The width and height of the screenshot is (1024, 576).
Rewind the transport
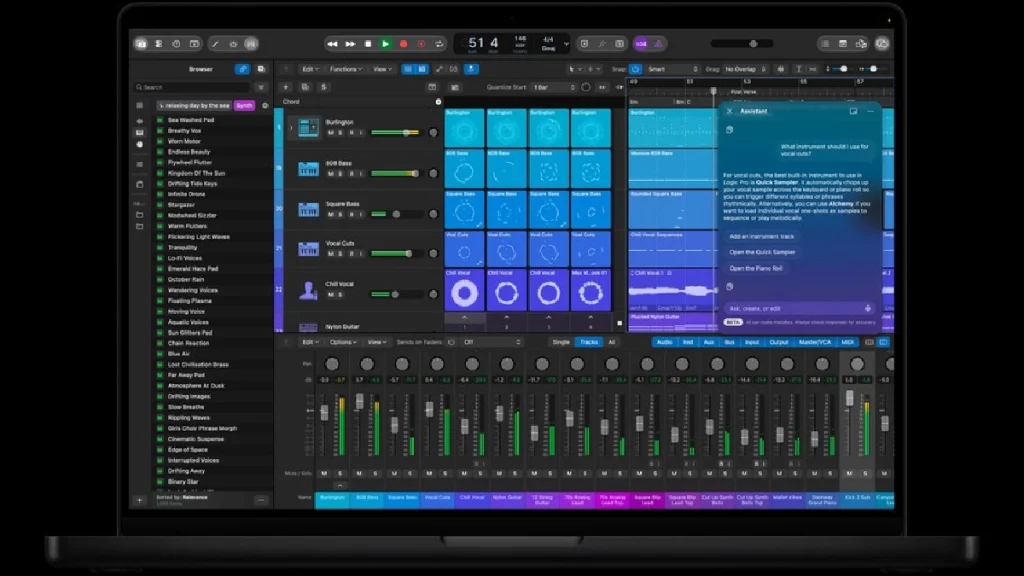click(x=332, y=44)
